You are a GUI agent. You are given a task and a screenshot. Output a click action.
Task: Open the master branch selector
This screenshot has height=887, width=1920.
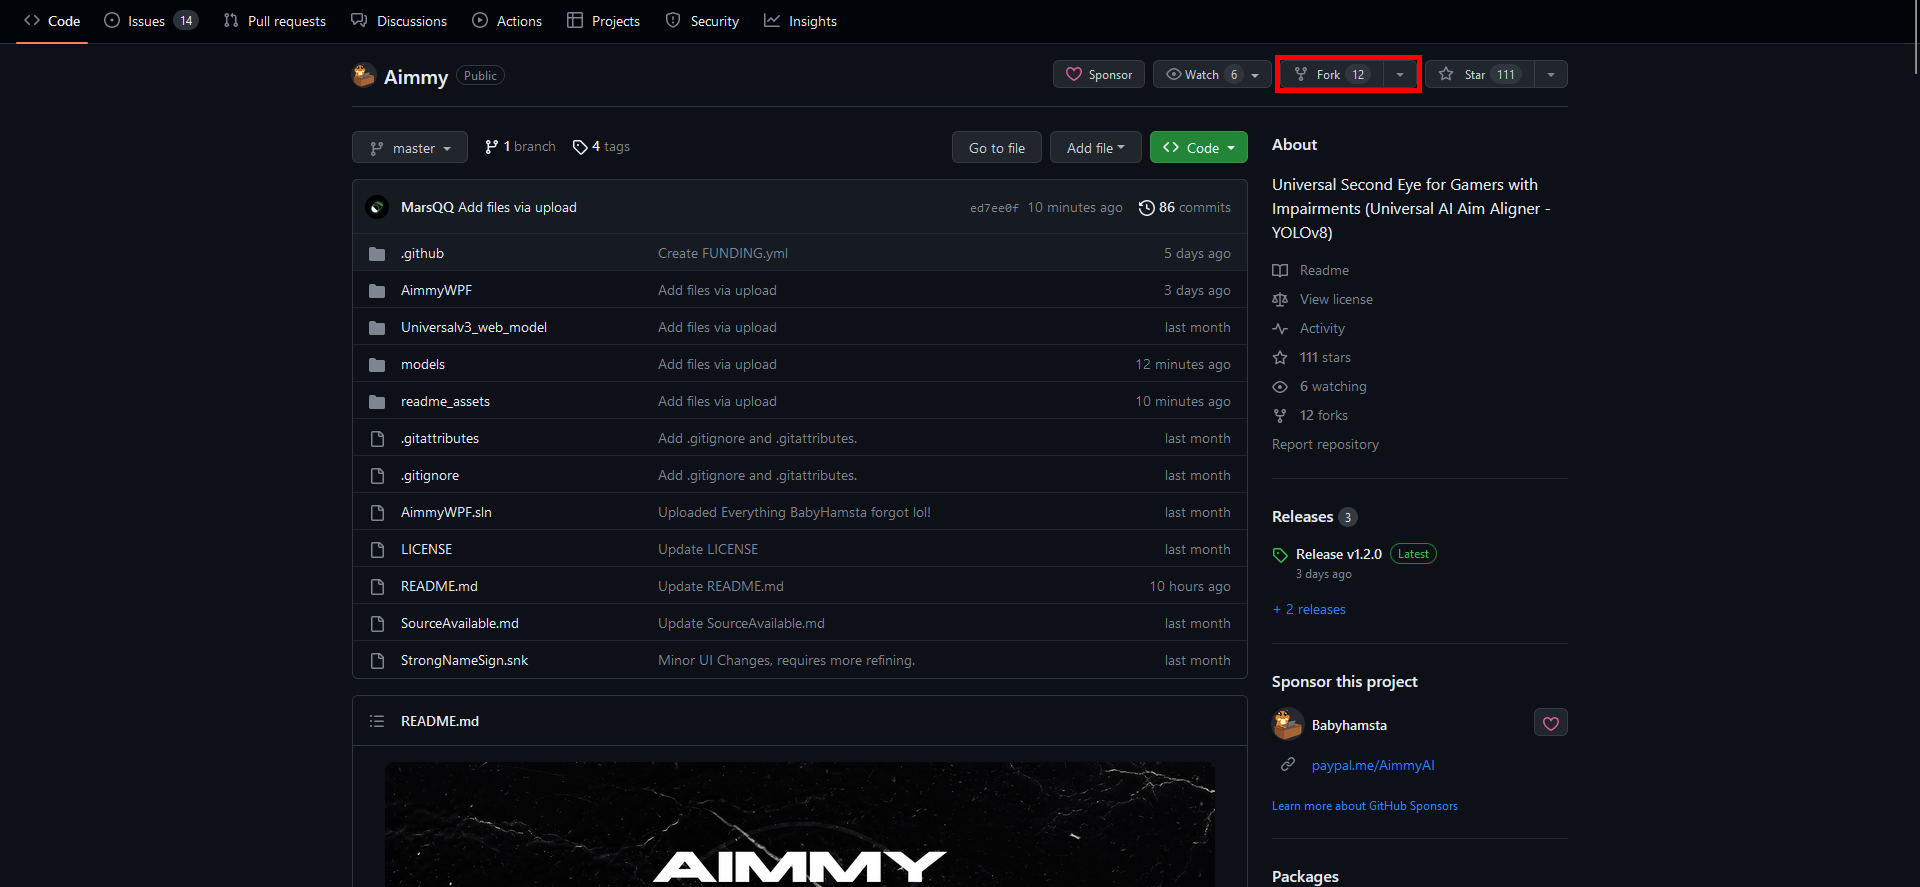pos(410,147)
